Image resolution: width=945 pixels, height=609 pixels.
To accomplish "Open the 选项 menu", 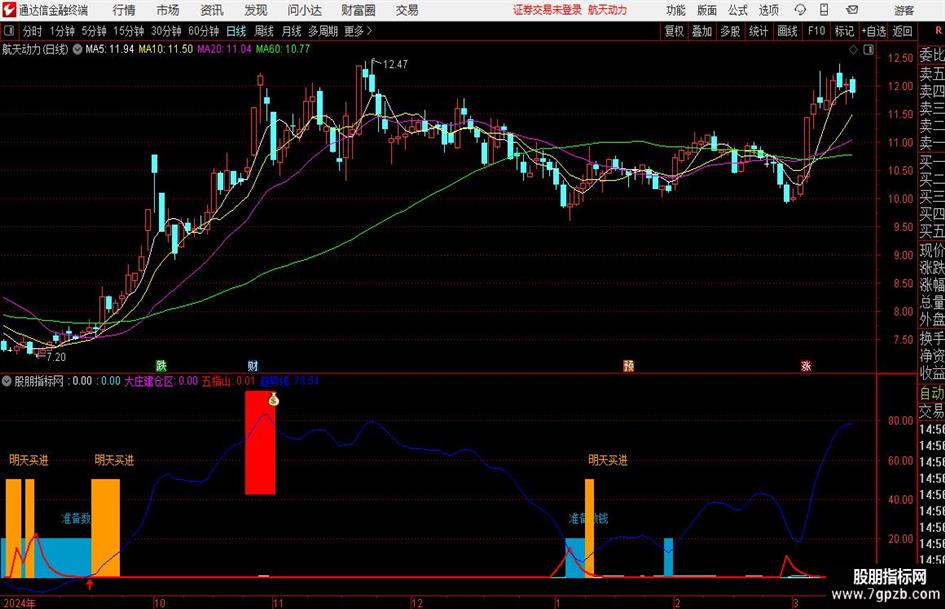I will click(x=768, y=10).
